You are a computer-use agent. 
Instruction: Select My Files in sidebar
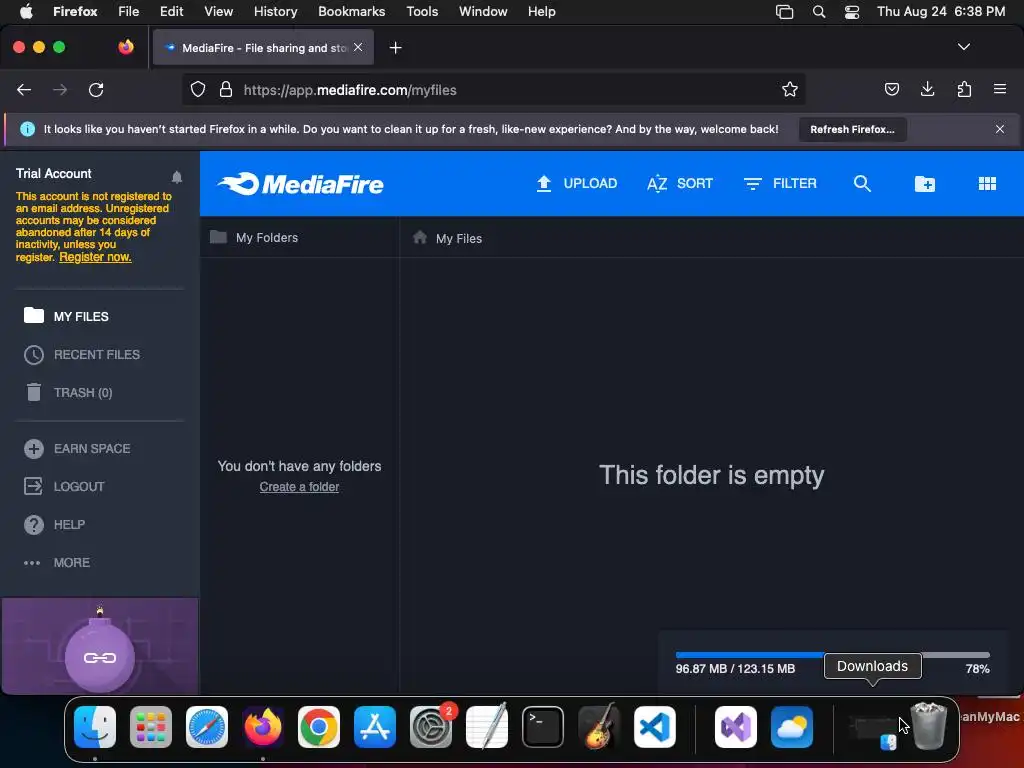pos(66,316)
